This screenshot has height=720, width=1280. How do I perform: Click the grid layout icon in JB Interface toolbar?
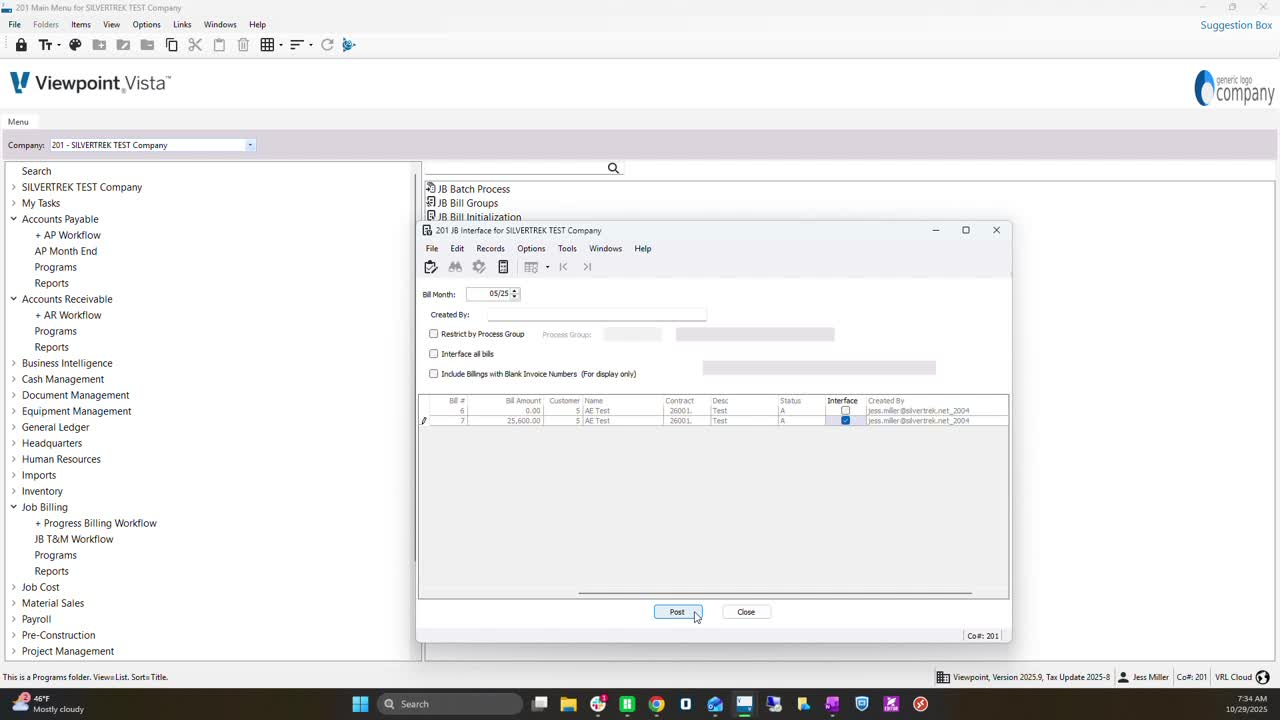531,267
